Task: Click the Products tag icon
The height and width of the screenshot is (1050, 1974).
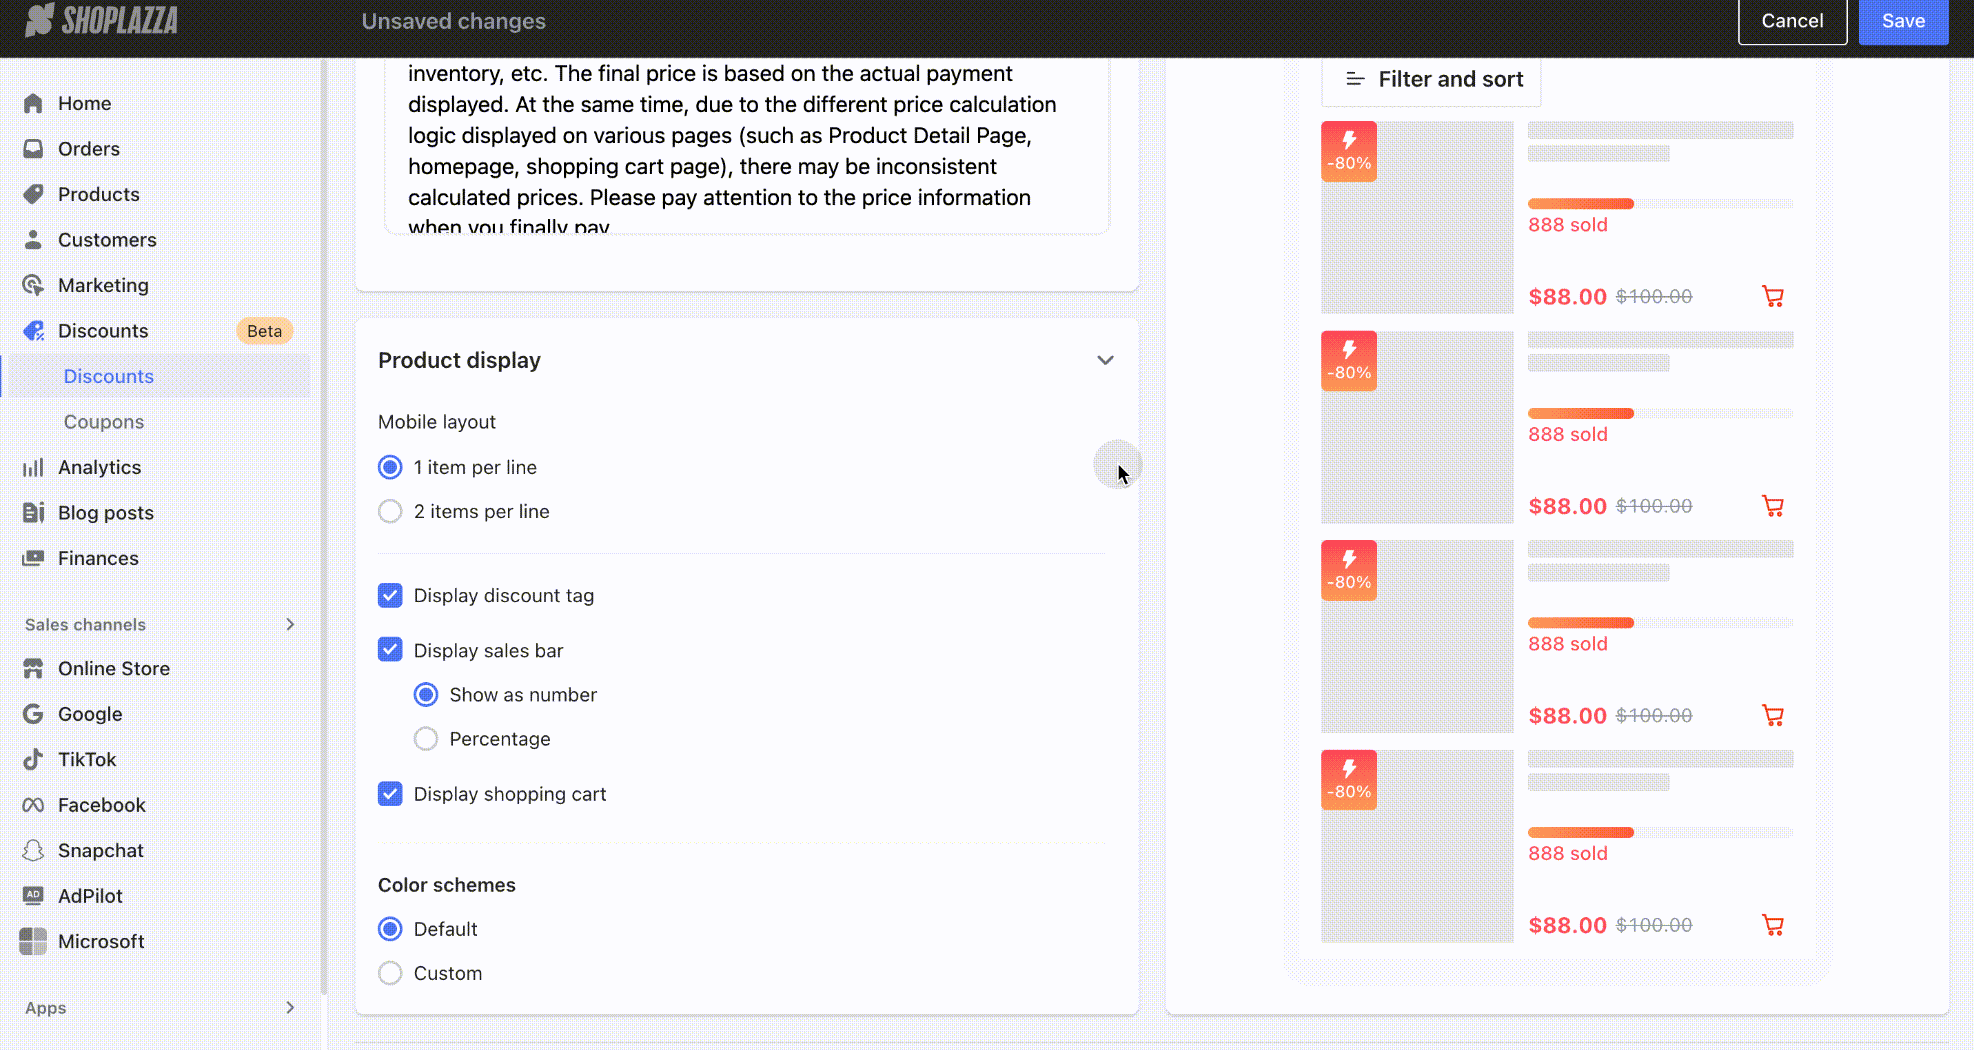Action: 33,194
